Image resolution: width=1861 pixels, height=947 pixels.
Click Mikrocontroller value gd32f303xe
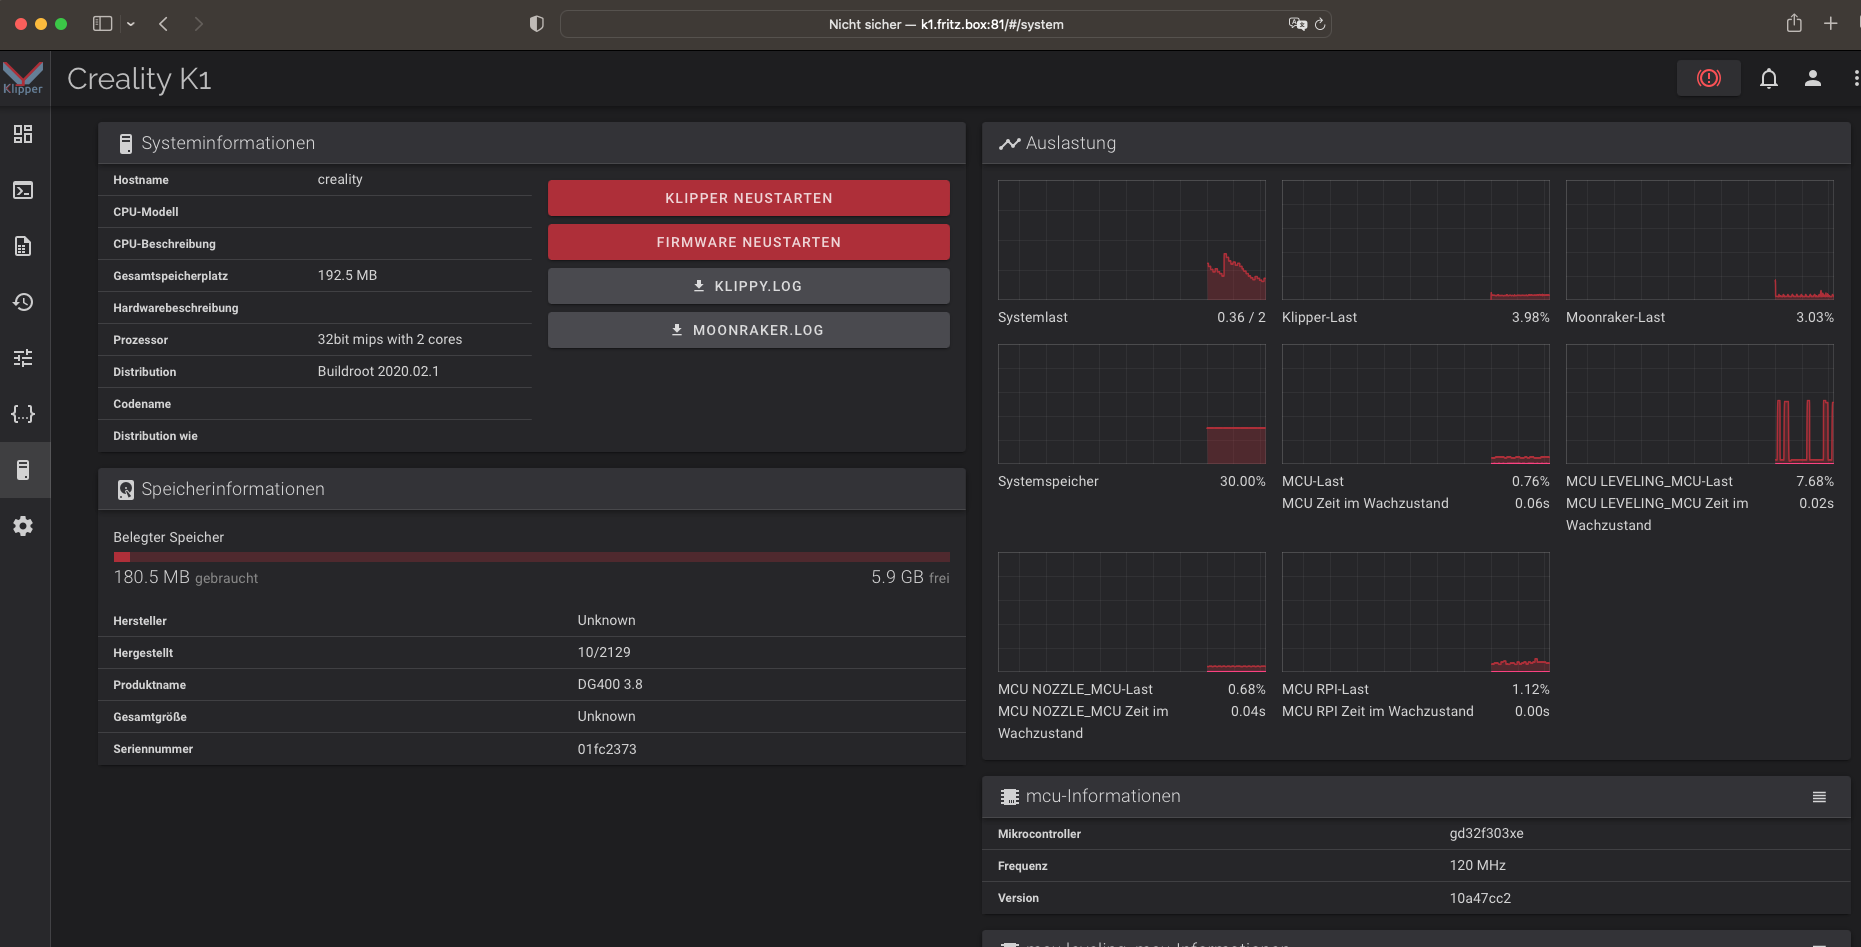1487,833
